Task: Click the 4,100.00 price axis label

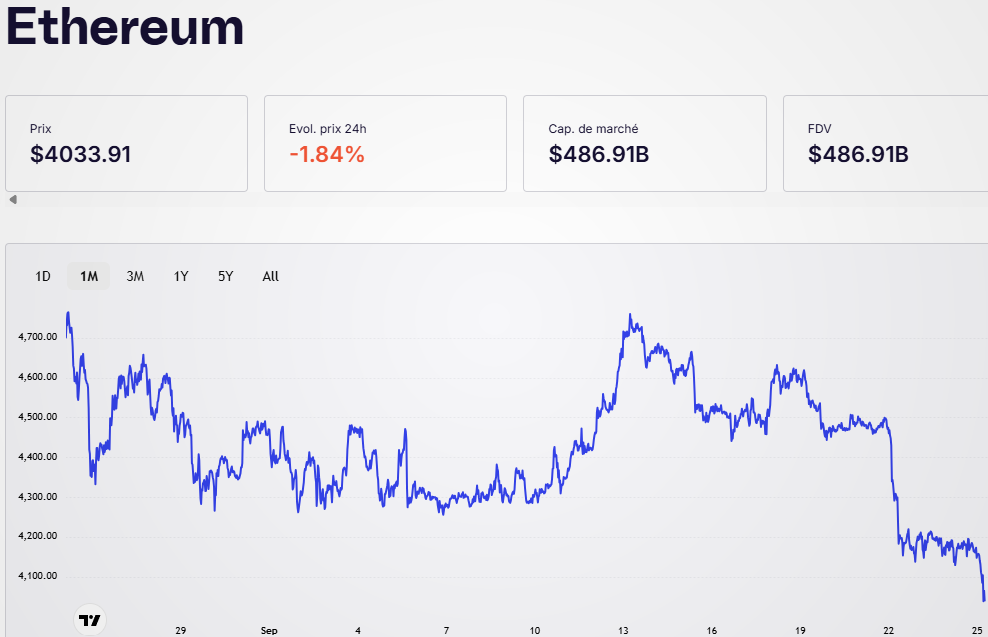Action: (37, 576)
